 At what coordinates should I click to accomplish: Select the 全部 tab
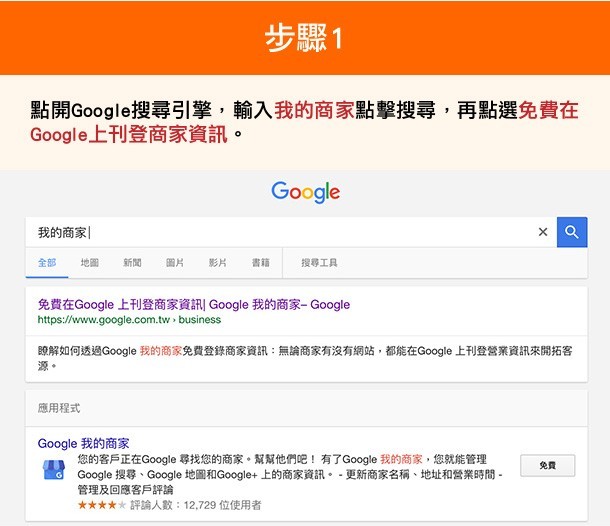(47, 263)
